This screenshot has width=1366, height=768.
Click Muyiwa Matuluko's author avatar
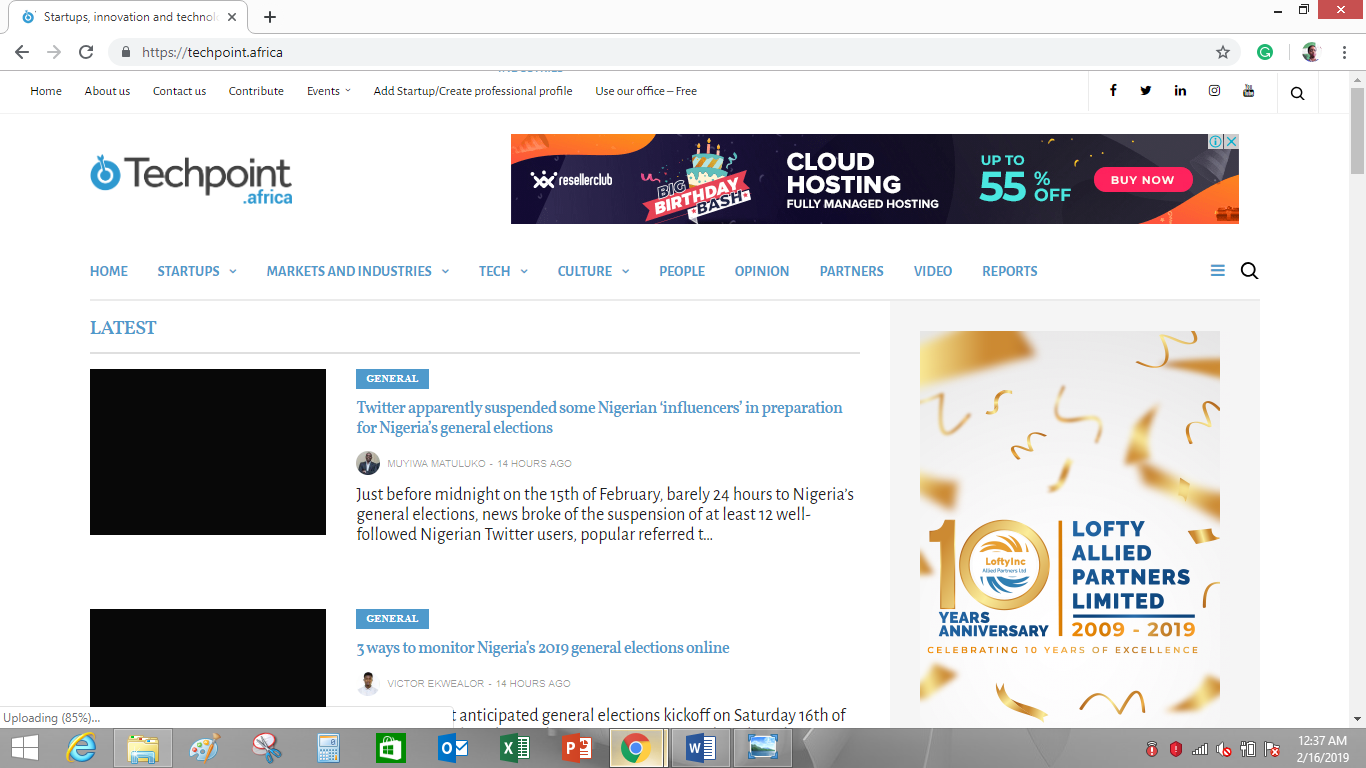point(368,463)
